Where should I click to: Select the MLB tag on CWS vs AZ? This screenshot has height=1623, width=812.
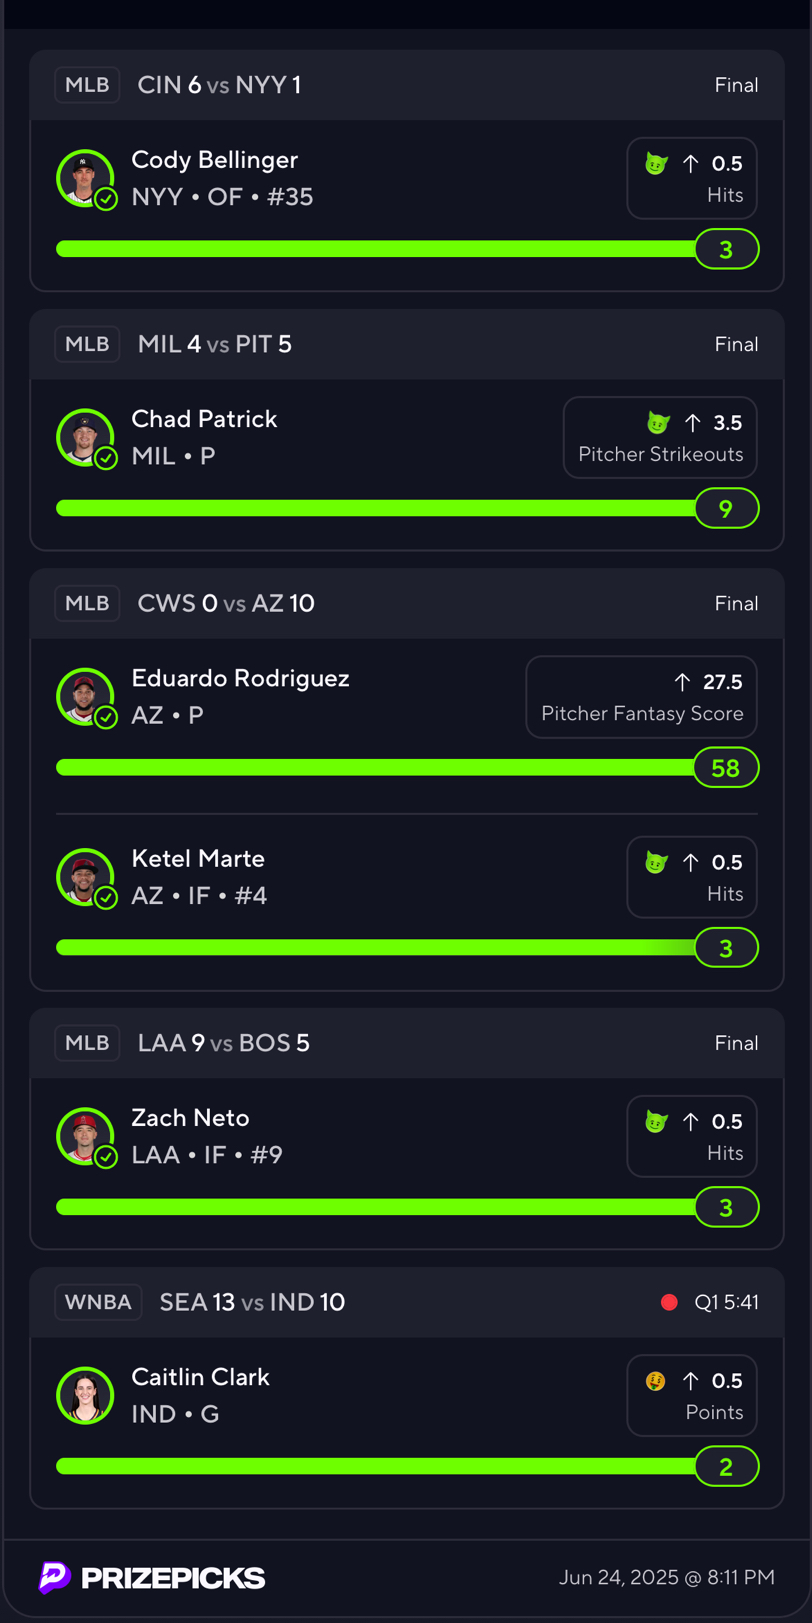(87, 603)
